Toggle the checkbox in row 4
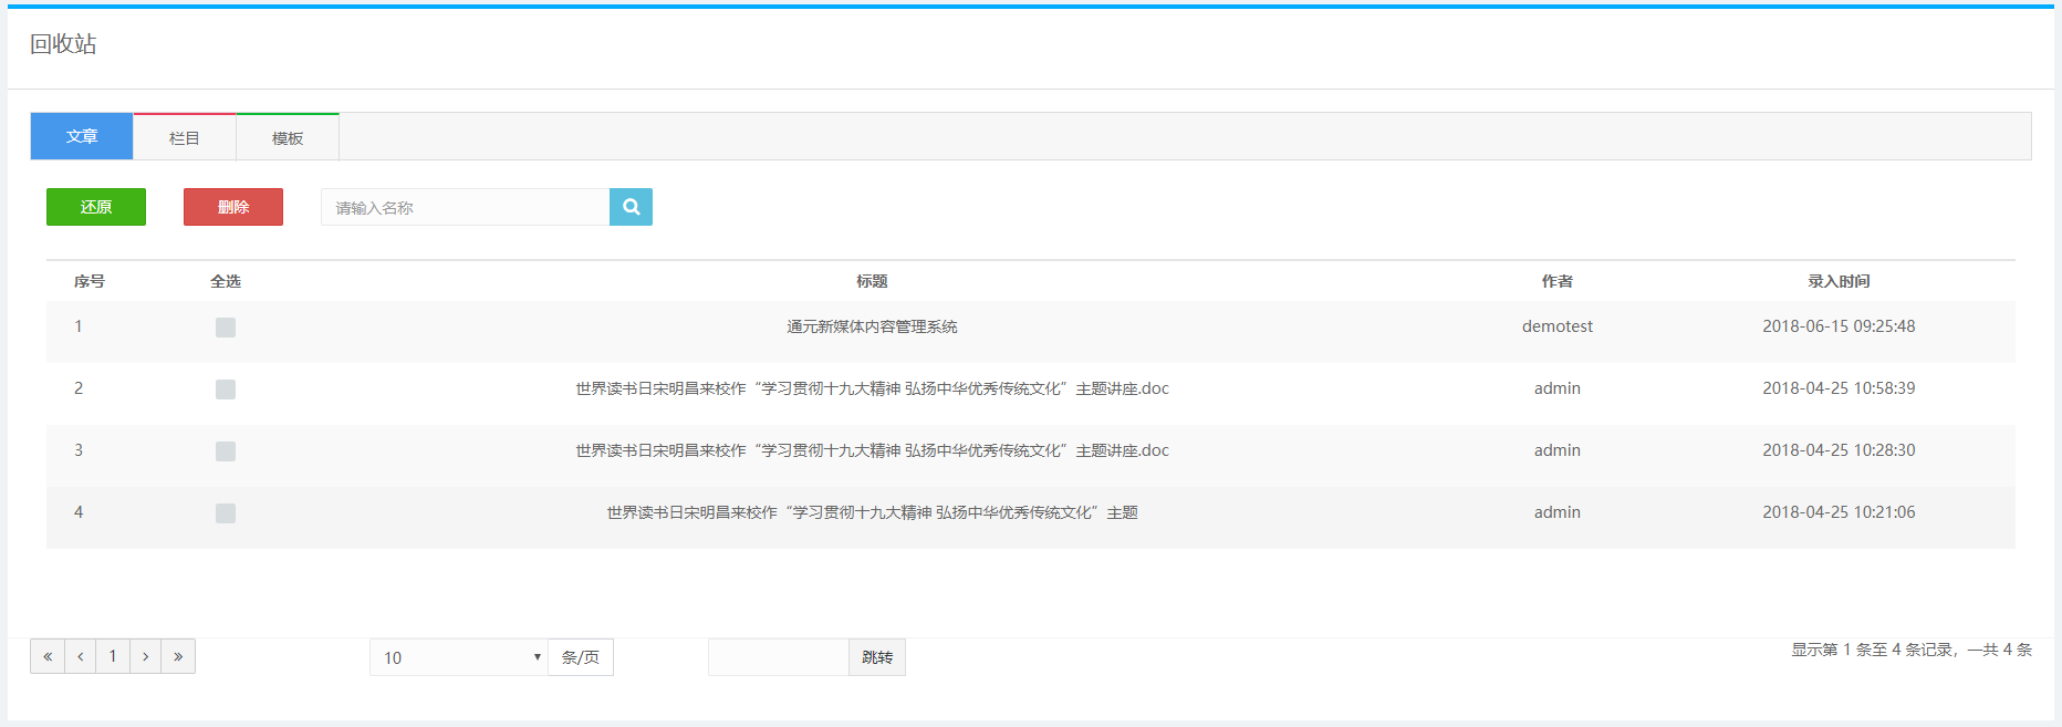 point(226,513)
